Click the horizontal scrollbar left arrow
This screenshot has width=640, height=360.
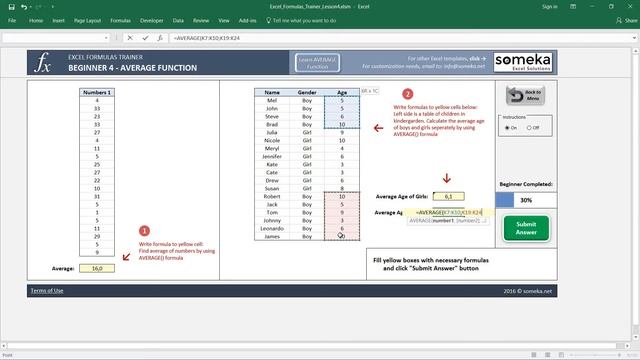click(4, 346)
